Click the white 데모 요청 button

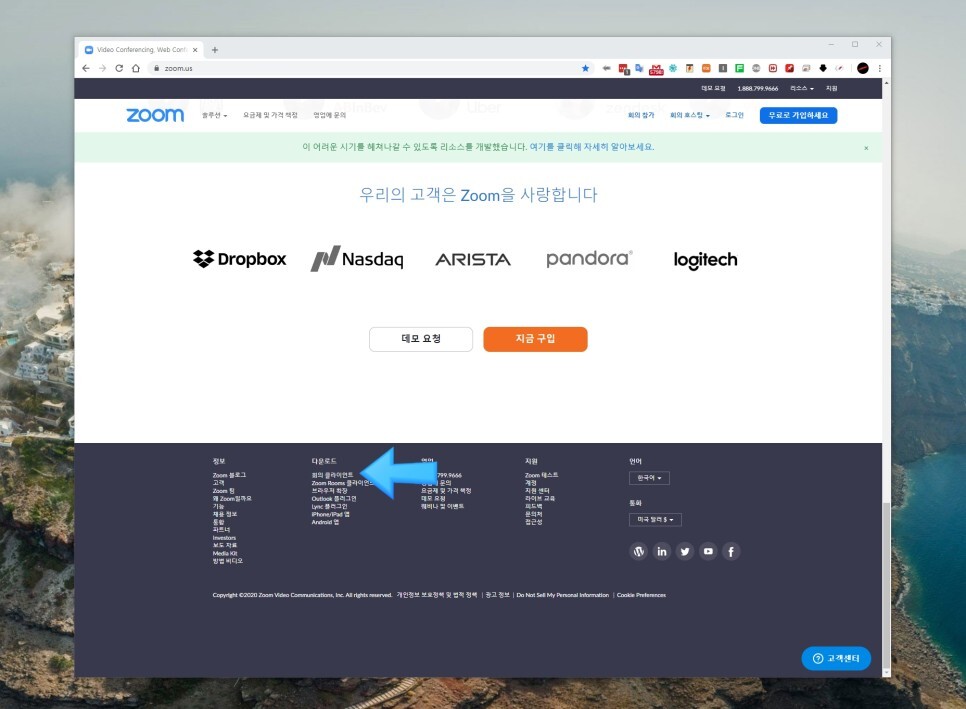coord(421,339)
